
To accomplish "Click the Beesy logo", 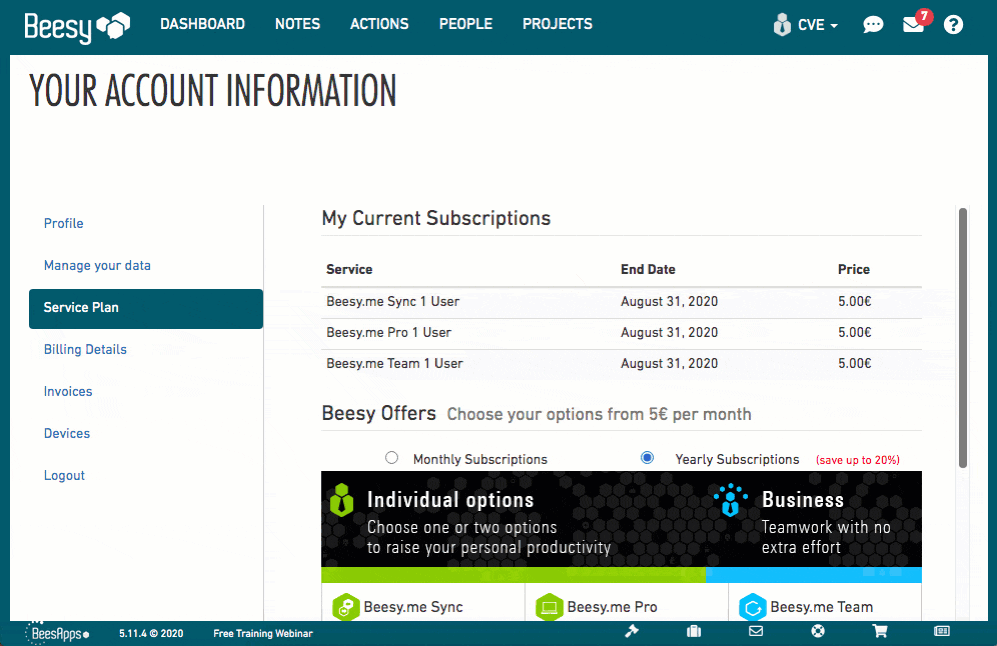I will click(x=77, y=27).
